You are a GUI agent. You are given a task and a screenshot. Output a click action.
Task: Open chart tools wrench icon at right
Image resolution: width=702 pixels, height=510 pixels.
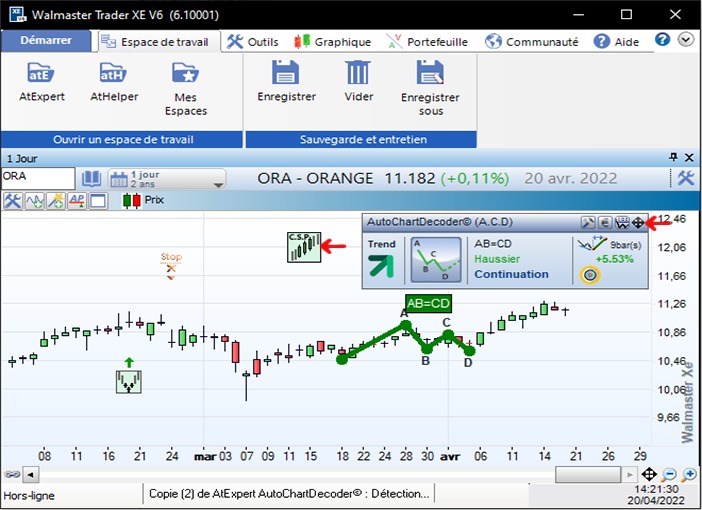tap(685, 178)
